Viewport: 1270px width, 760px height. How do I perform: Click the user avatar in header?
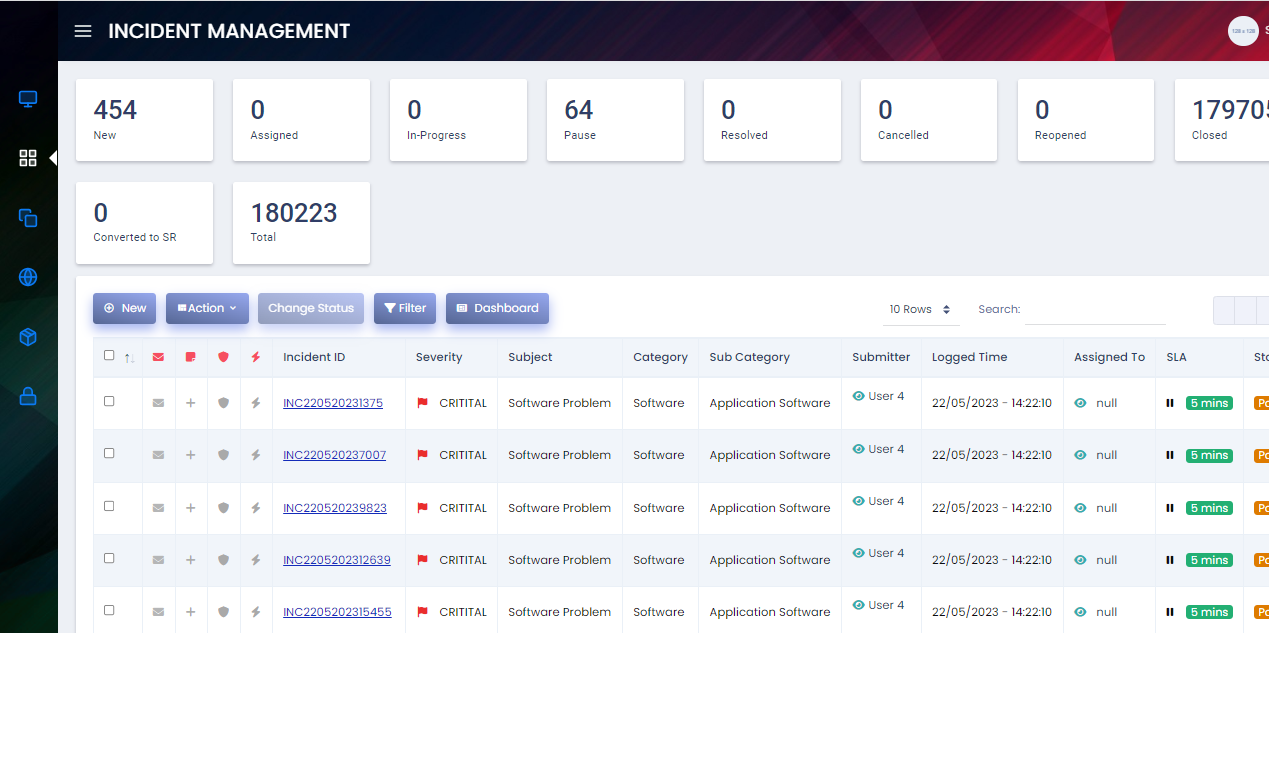(1243, 31)
